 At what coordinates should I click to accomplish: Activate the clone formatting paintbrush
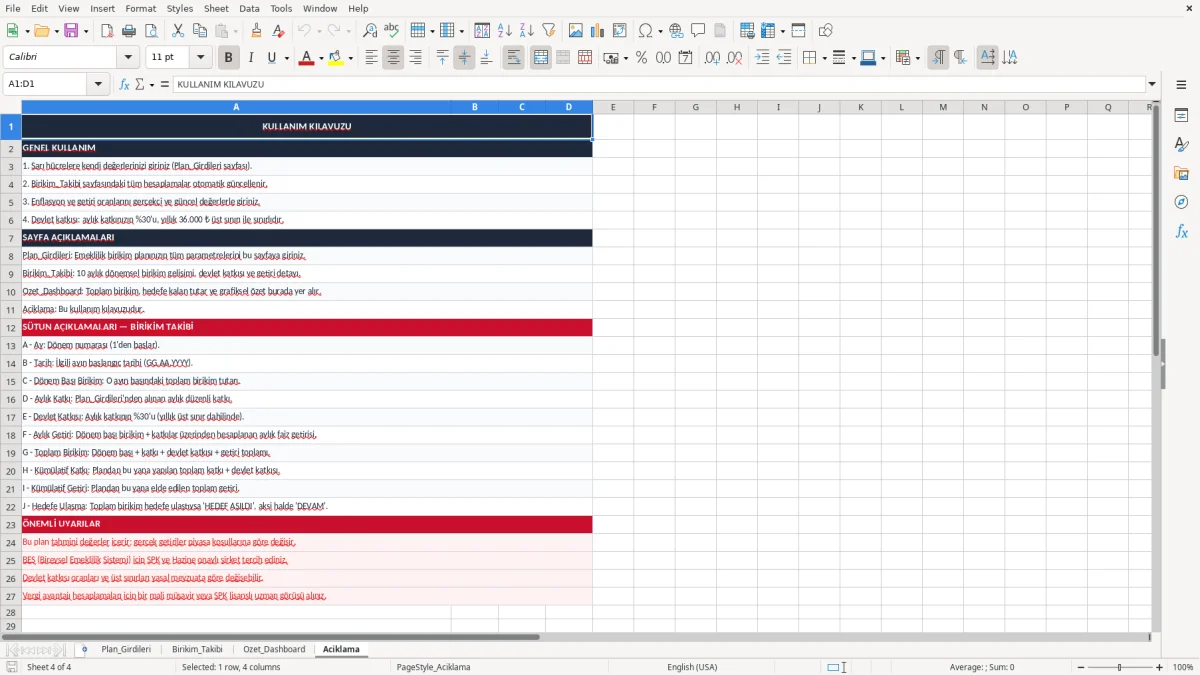(256, 31)
